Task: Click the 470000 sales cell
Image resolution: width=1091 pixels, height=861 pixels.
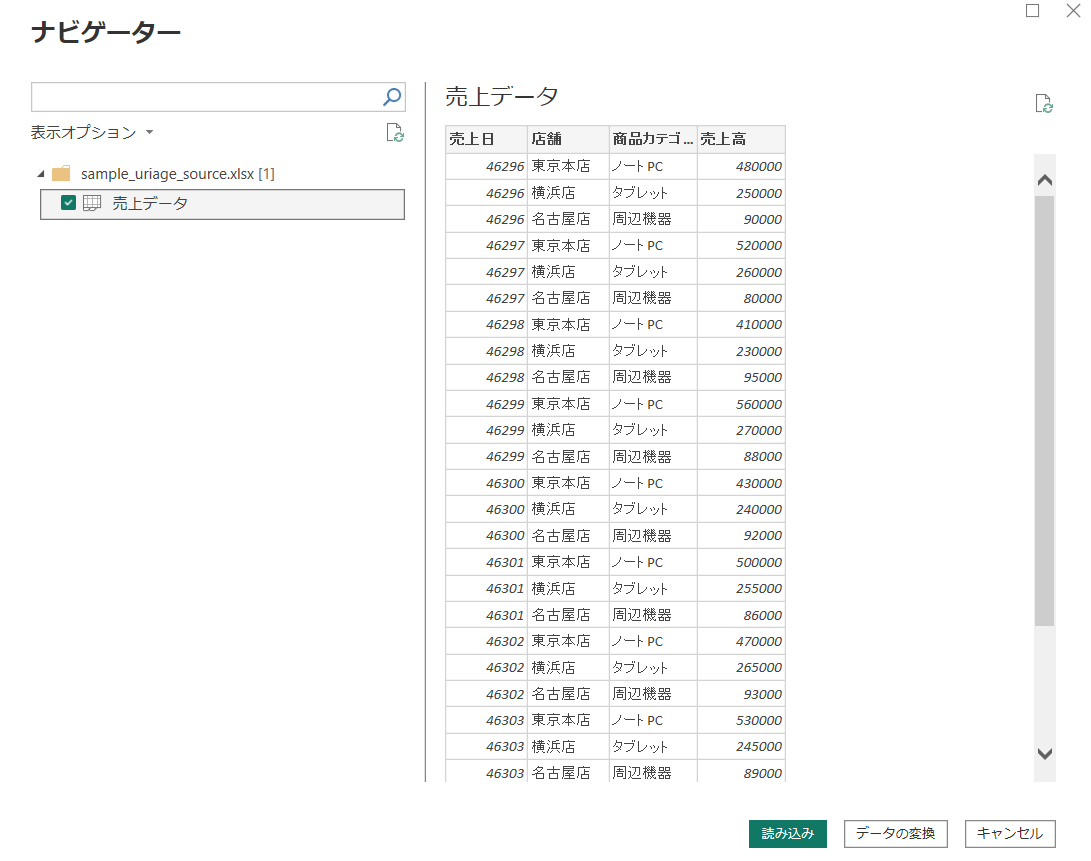Action: coord(741,641)
